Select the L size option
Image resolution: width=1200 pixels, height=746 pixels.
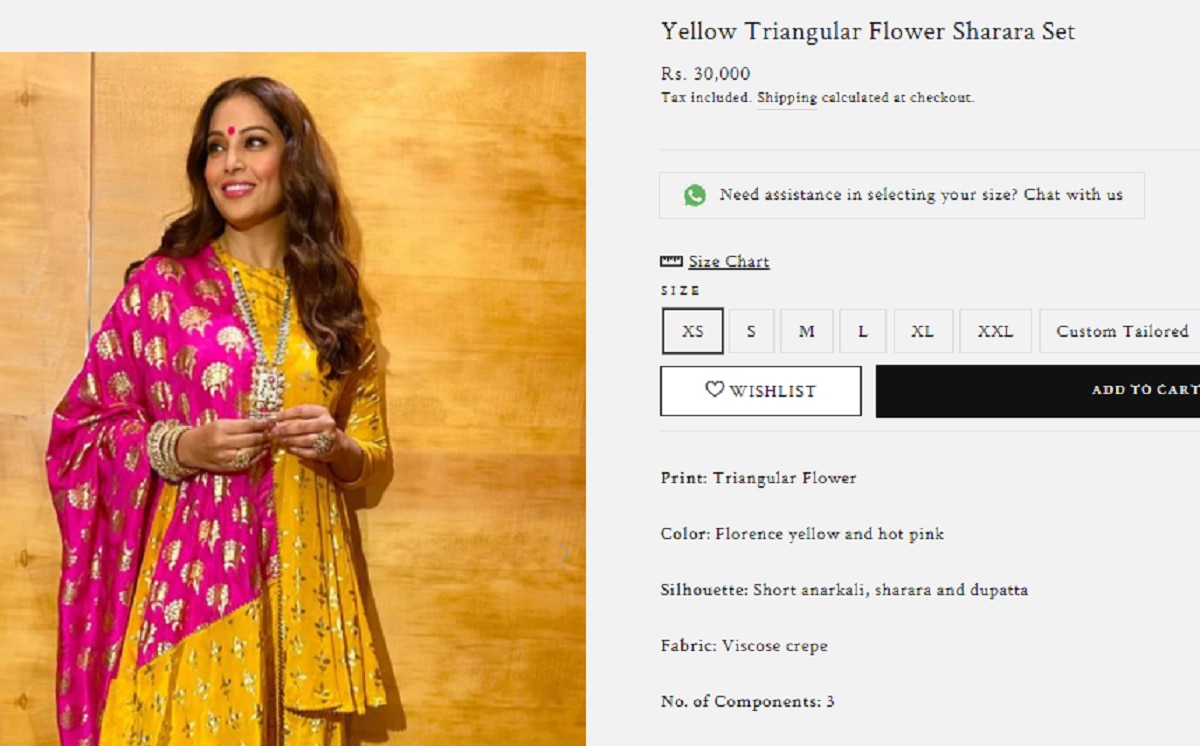862,331
